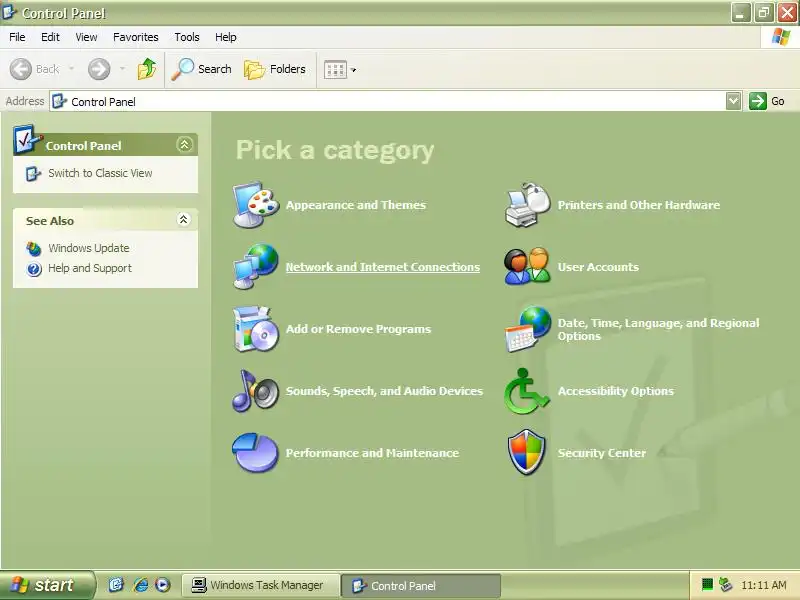Click the Sounds, Speech, and Audio speaker icon

tap(256, 391)
